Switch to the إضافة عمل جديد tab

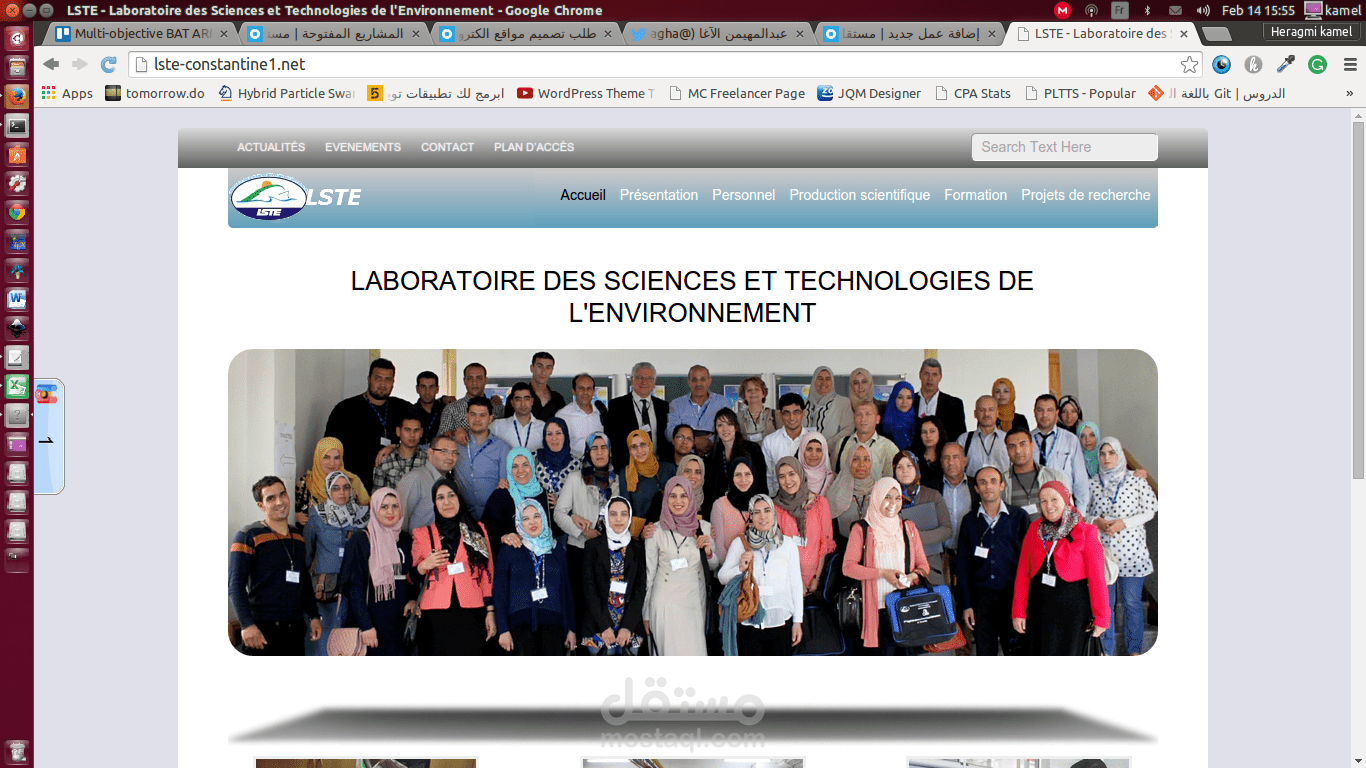911,33
